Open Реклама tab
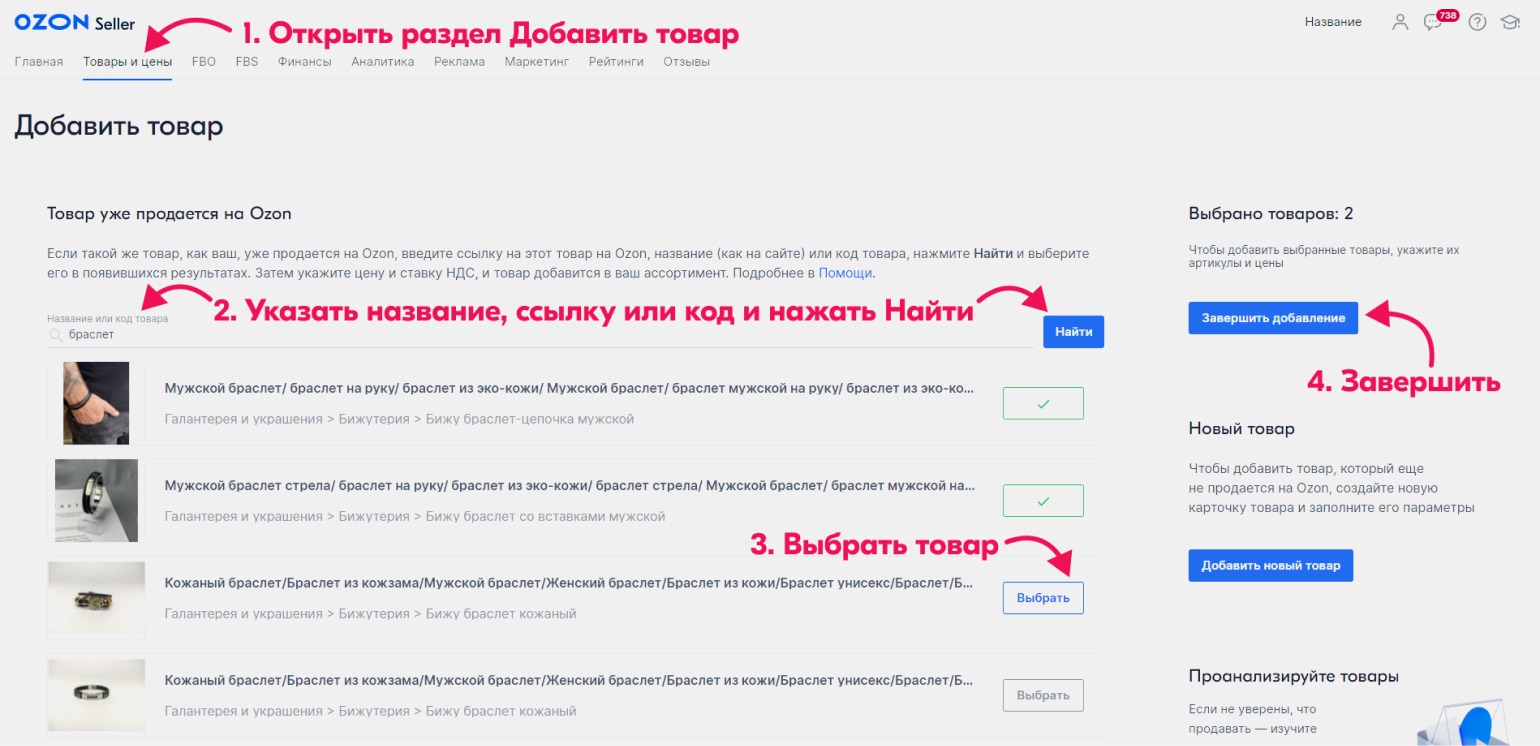 tap(459, 61)
